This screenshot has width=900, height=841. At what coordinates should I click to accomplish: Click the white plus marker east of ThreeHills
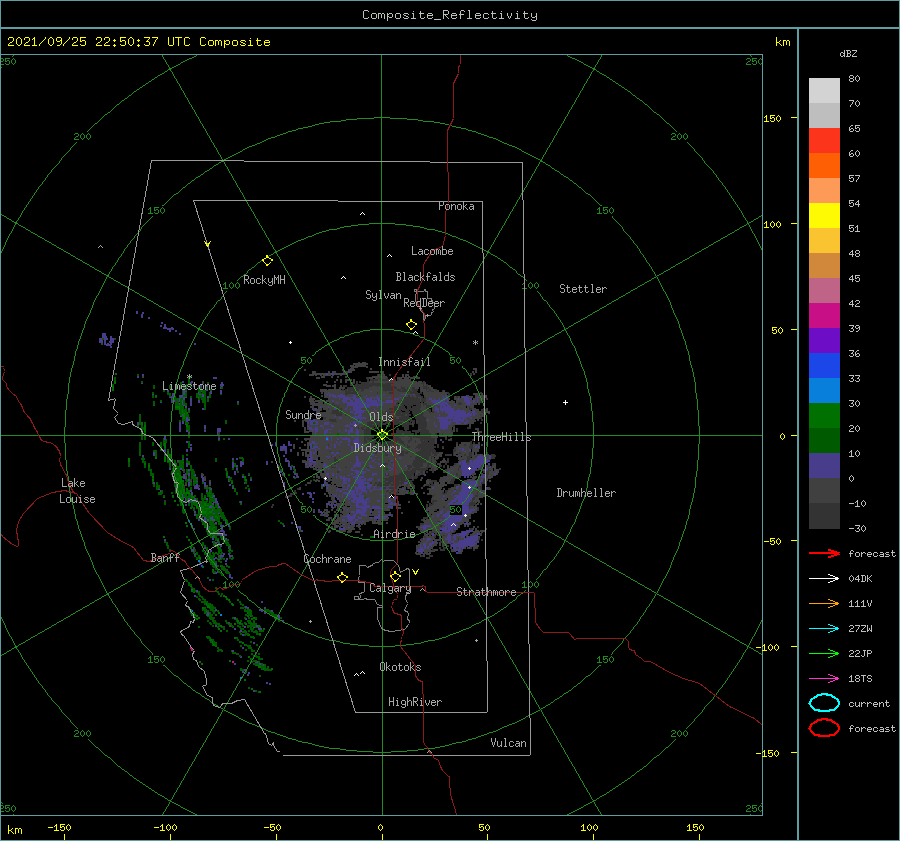(565, 402)
